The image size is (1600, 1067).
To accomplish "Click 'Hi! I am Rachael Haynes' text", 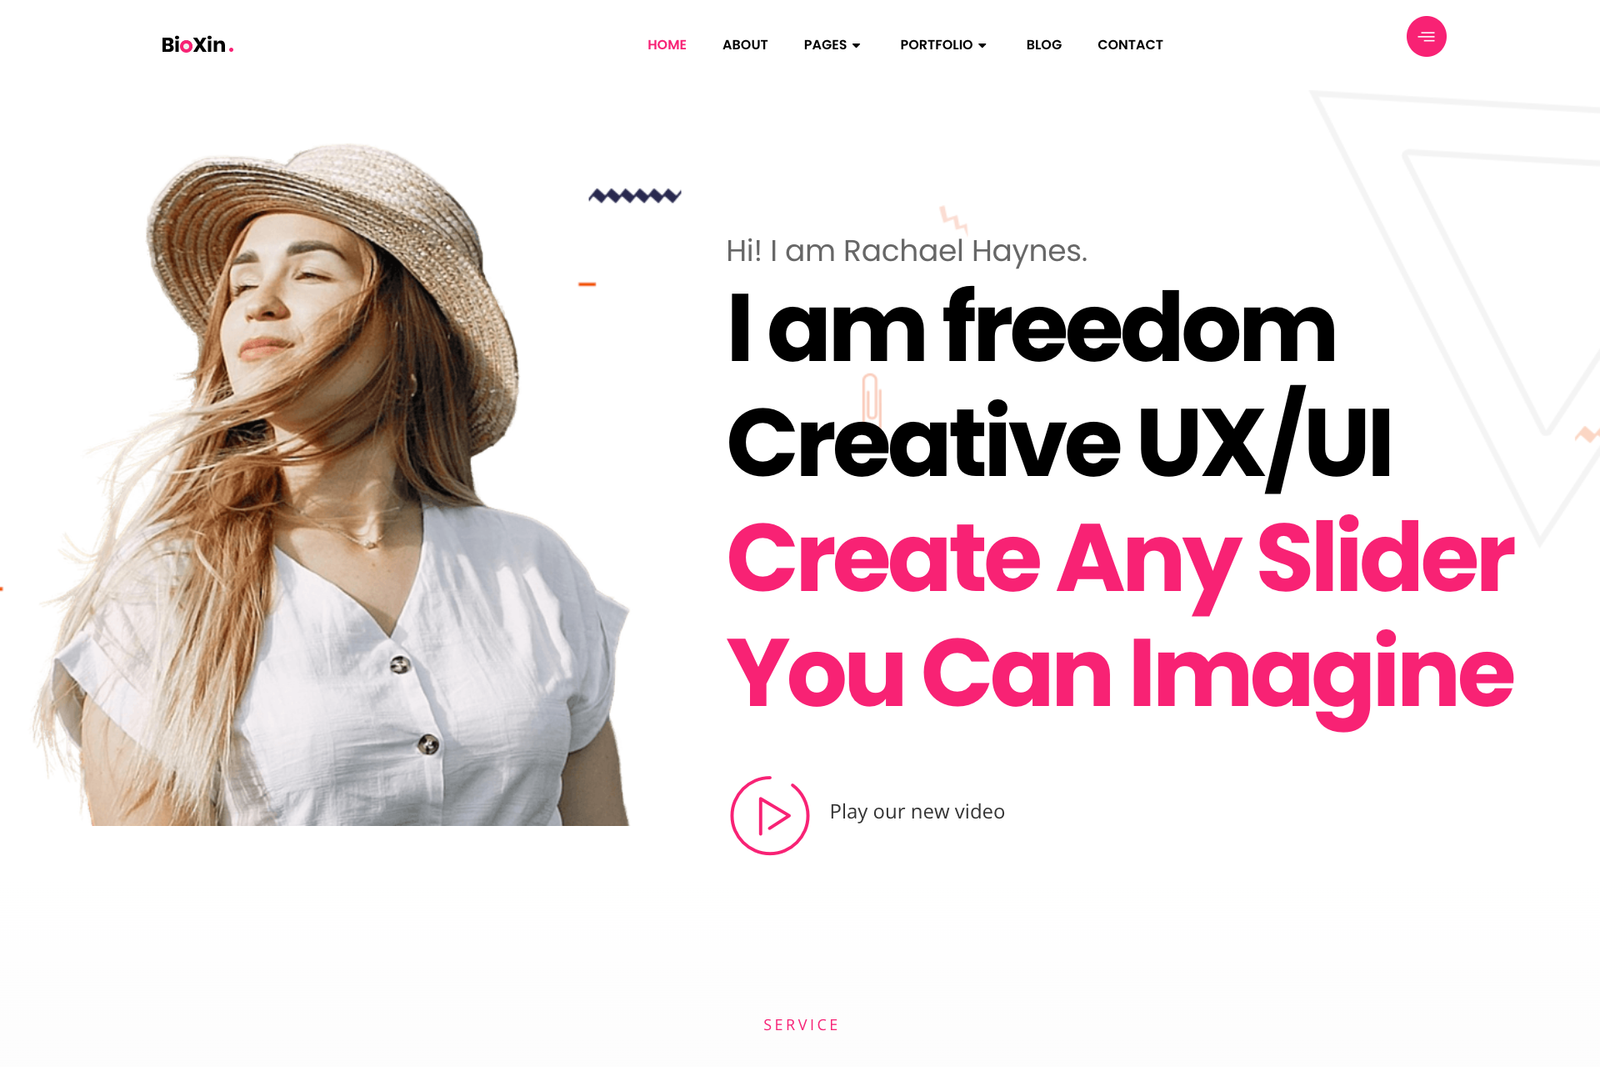I will (x=906, y=251).
